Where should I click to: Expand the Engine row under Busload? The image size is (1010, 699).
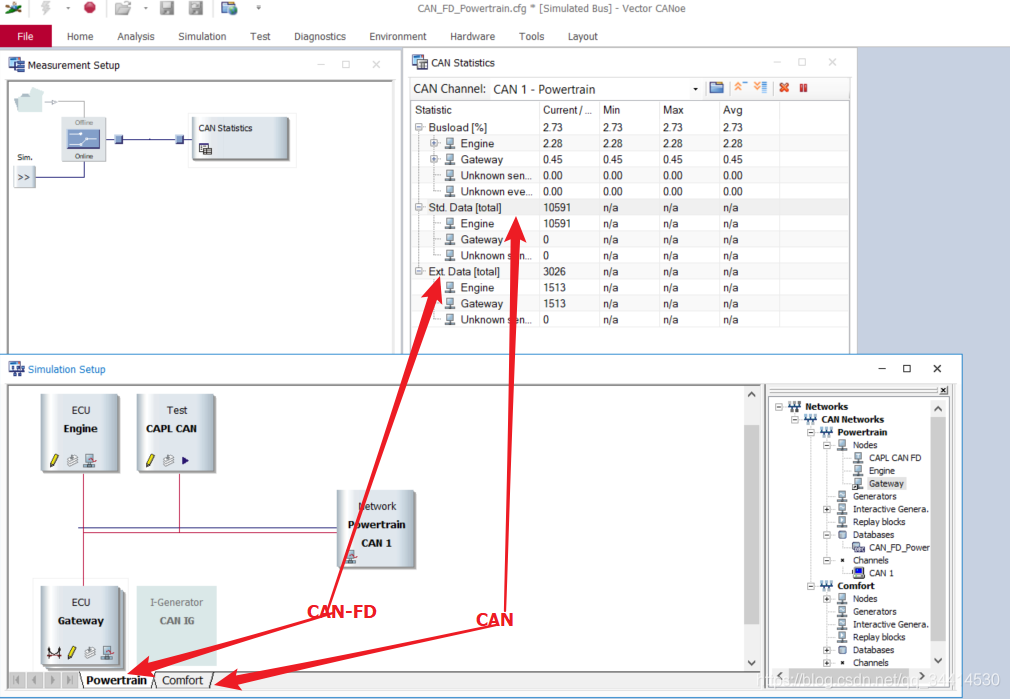point(434,143)
